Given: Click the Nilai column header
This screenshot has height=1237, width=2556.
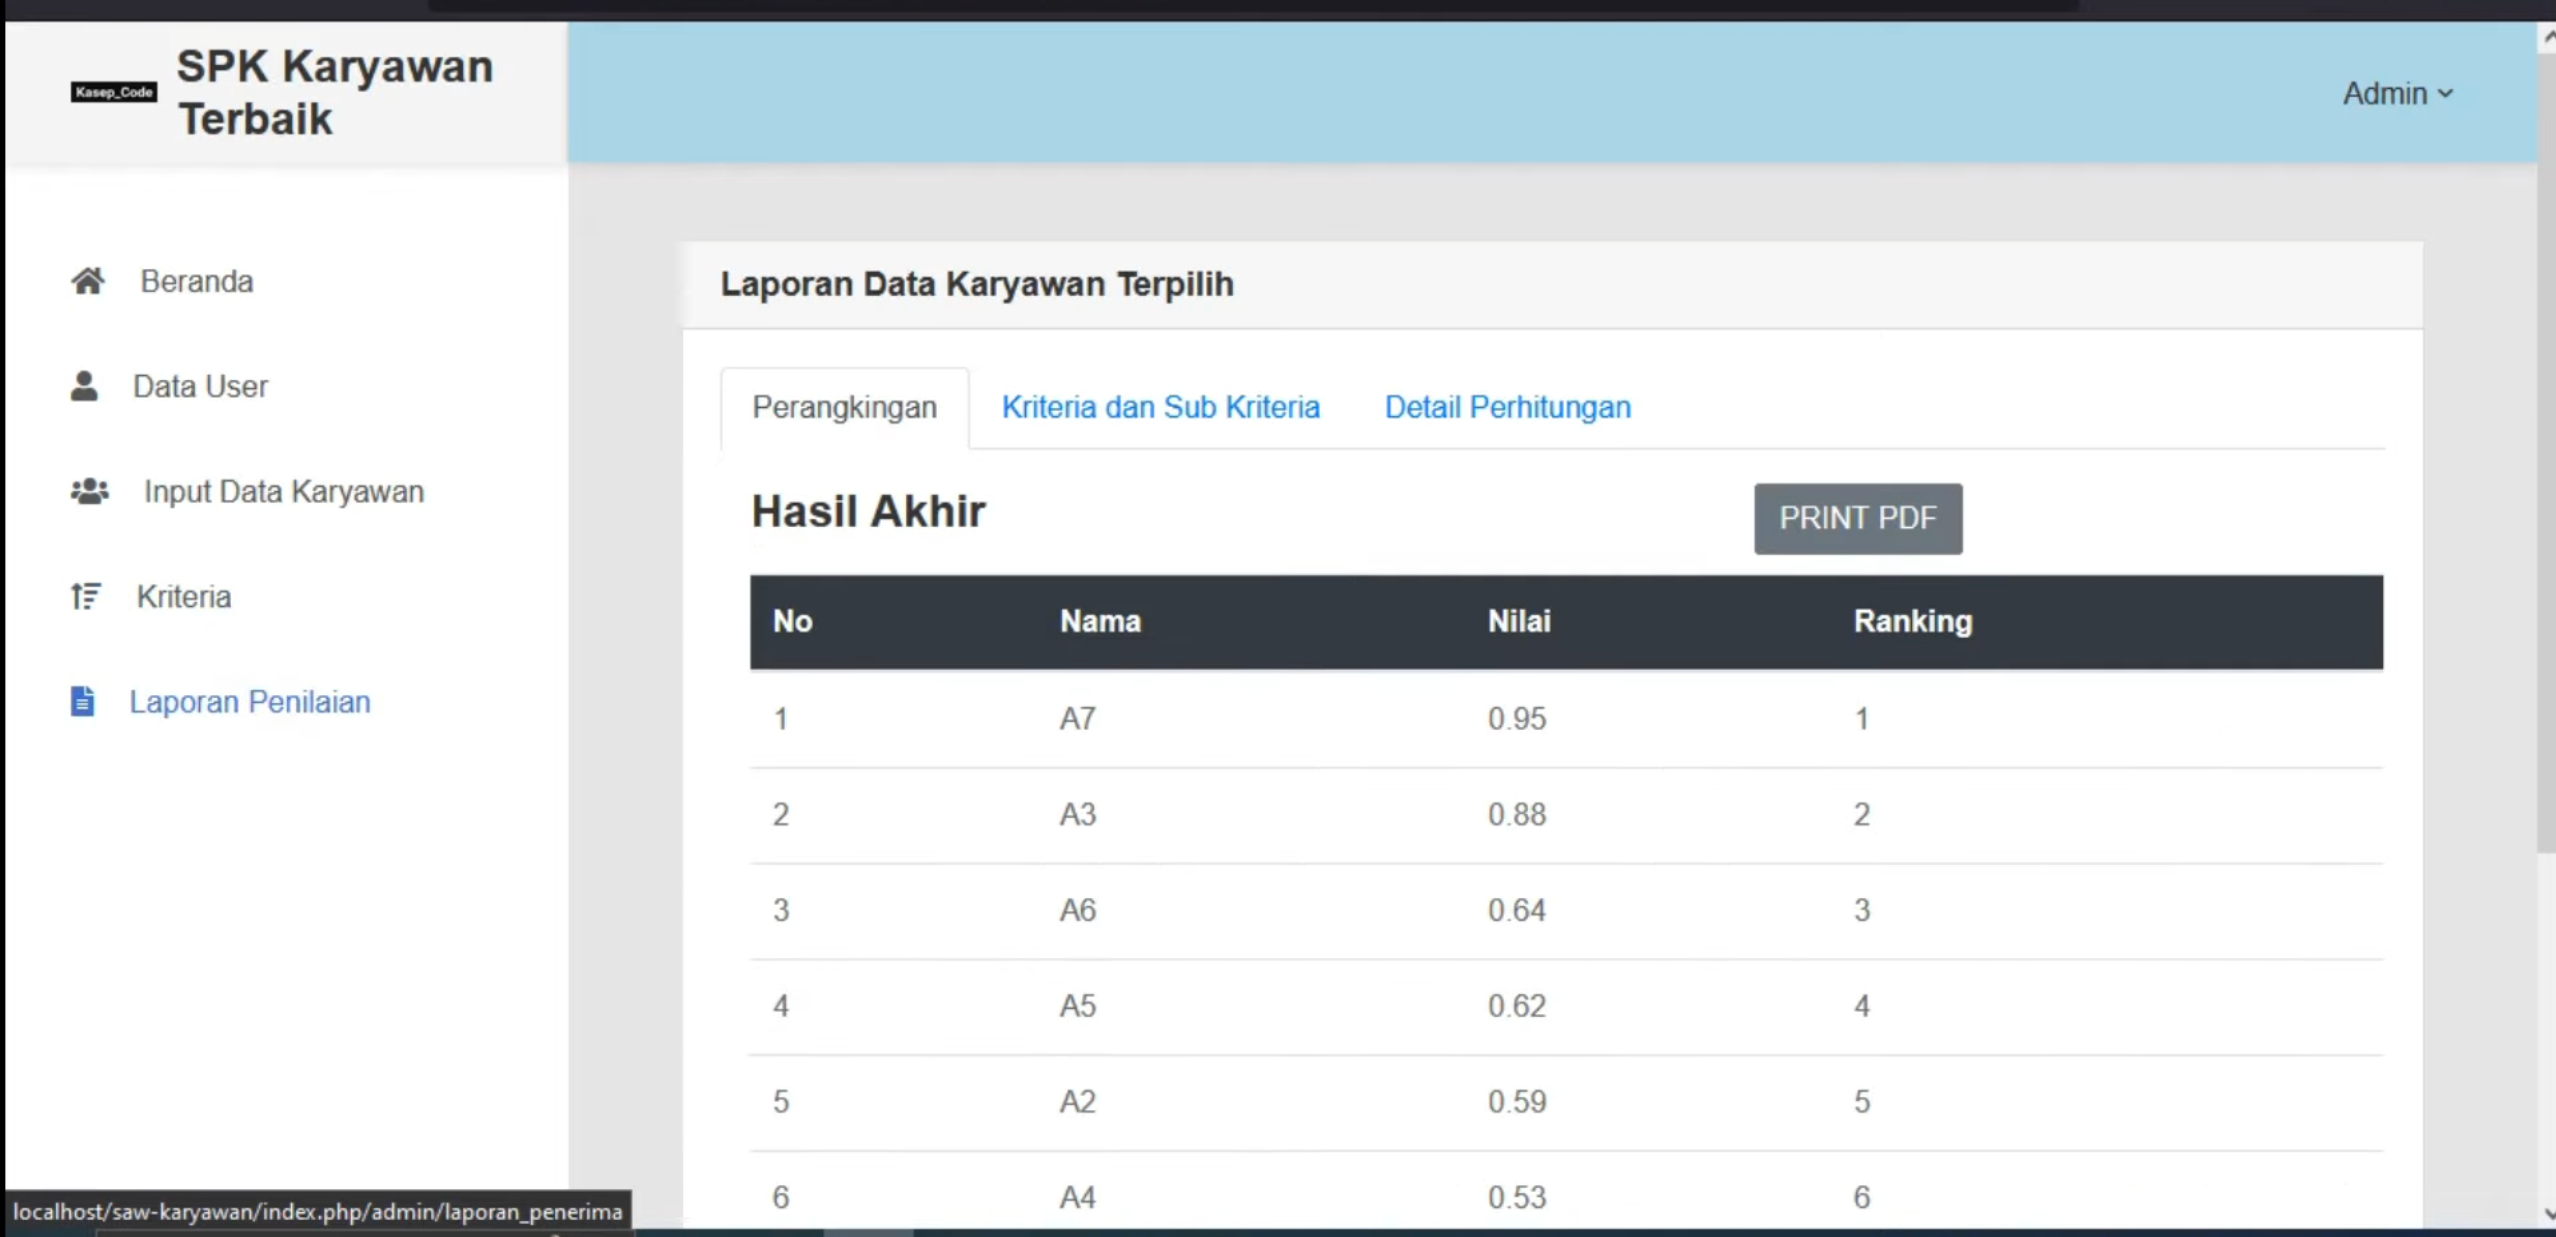Looking at the screenshot, I should tap(1519, 621).
